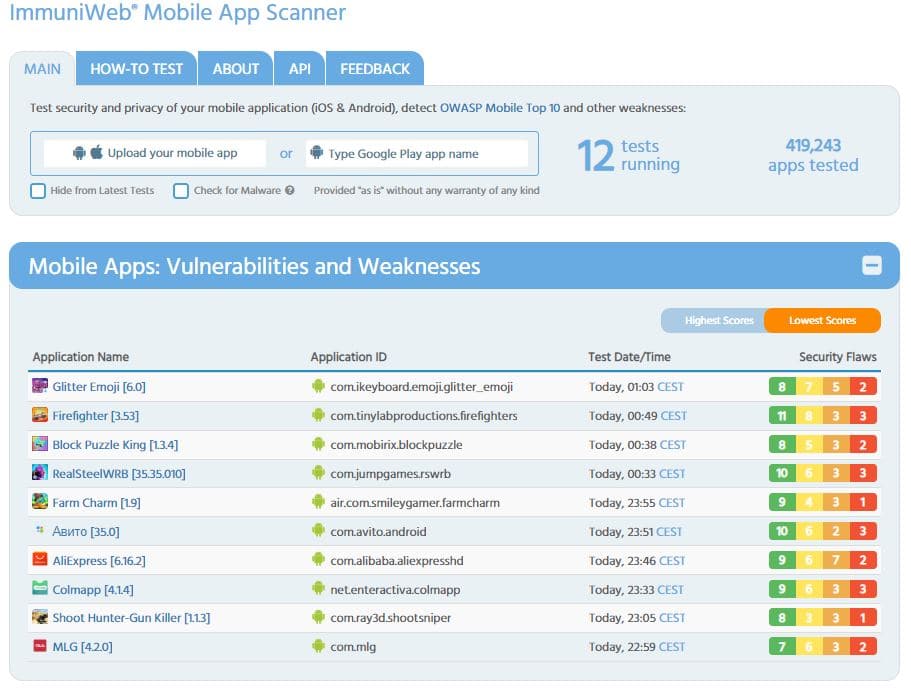Open AliExpress [6.16.2] report link
The width and height of the screenshot is (911, 688).
click(x=99, y=561)
